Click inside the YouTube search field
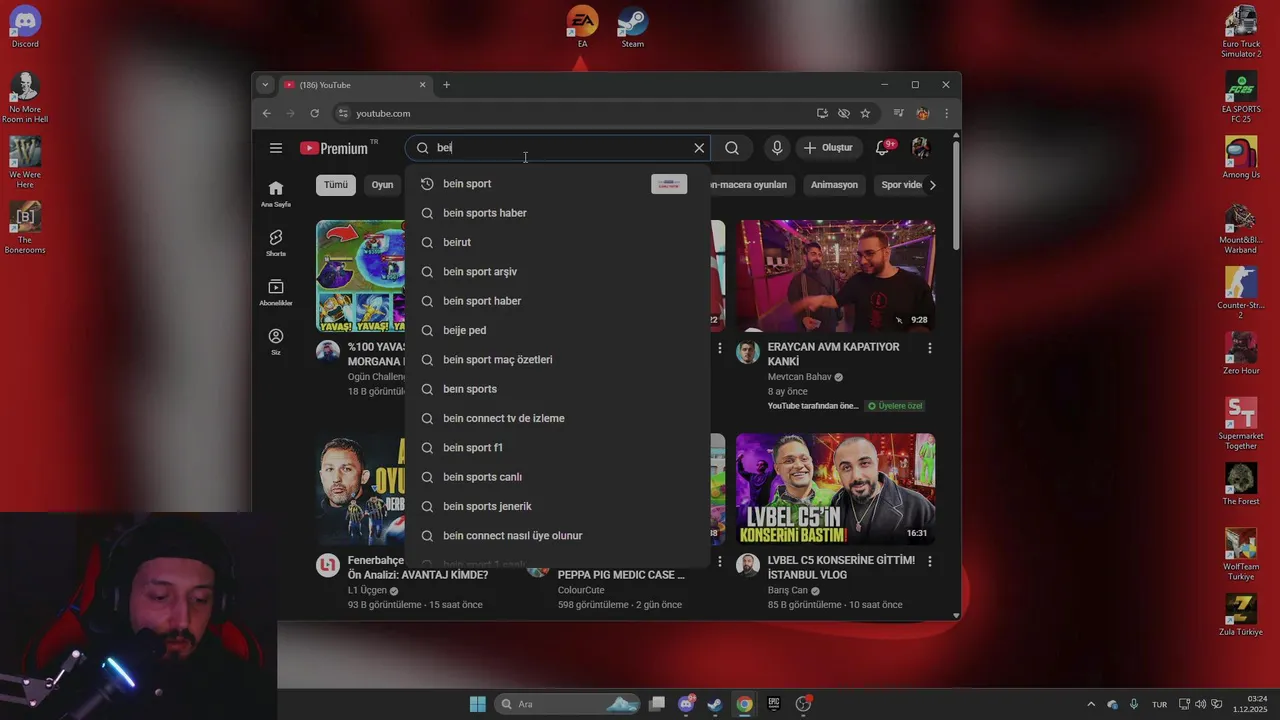 [560, 148]
